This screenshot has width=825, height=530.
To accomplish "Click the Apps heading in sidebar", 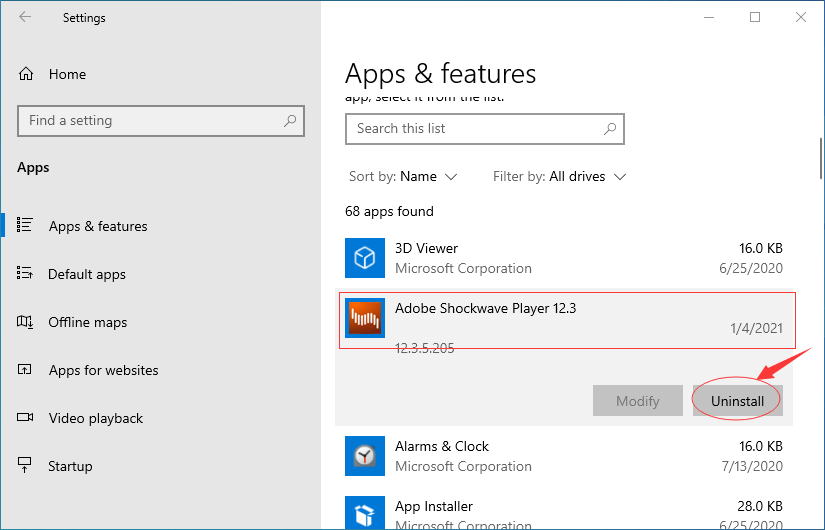I will tap(33, 167).
